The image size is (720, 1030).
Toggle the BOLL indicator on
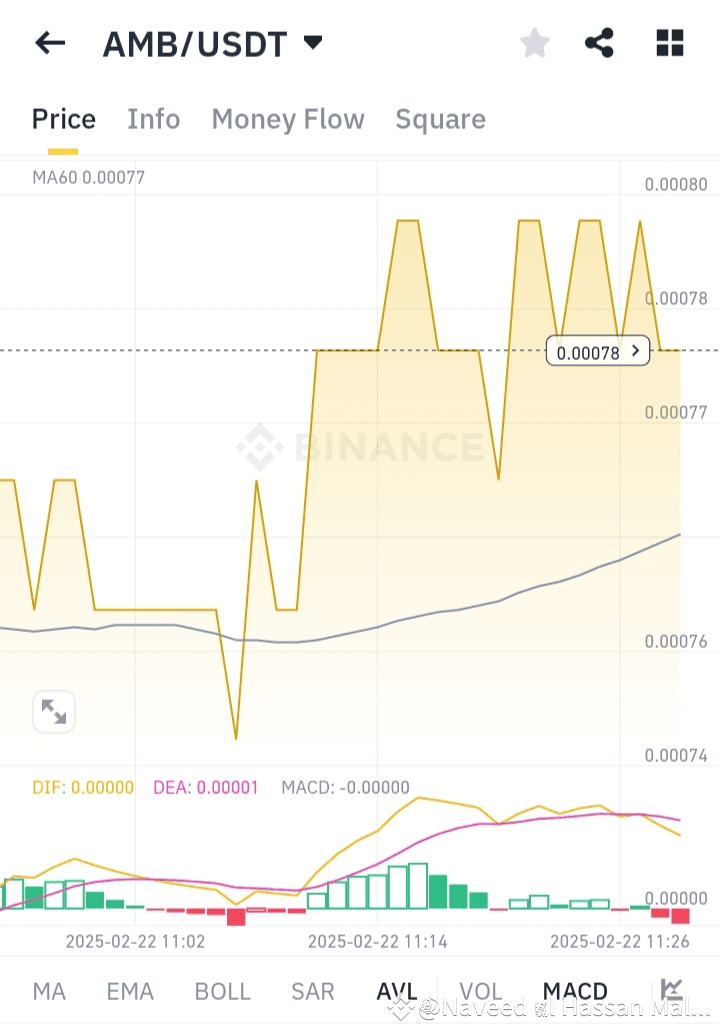(x=223, y=991)
